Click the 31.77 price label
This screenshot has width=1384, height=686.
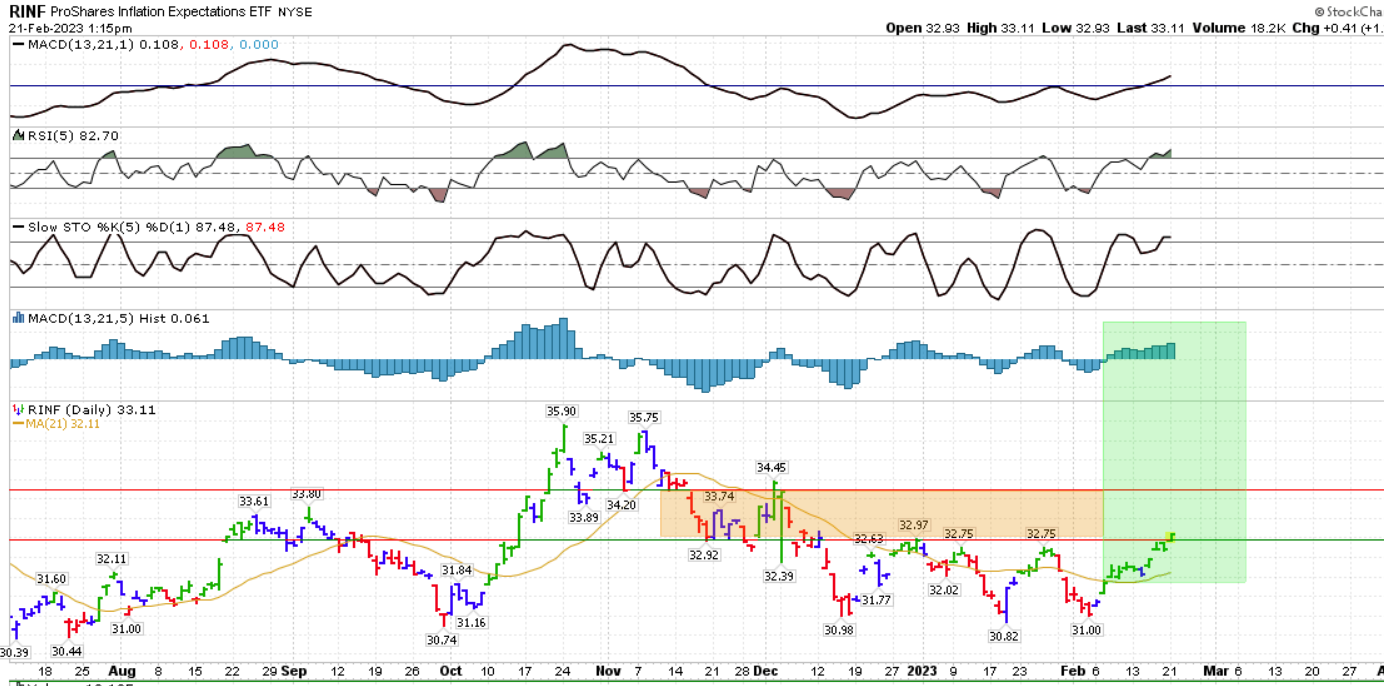[876, 600]
